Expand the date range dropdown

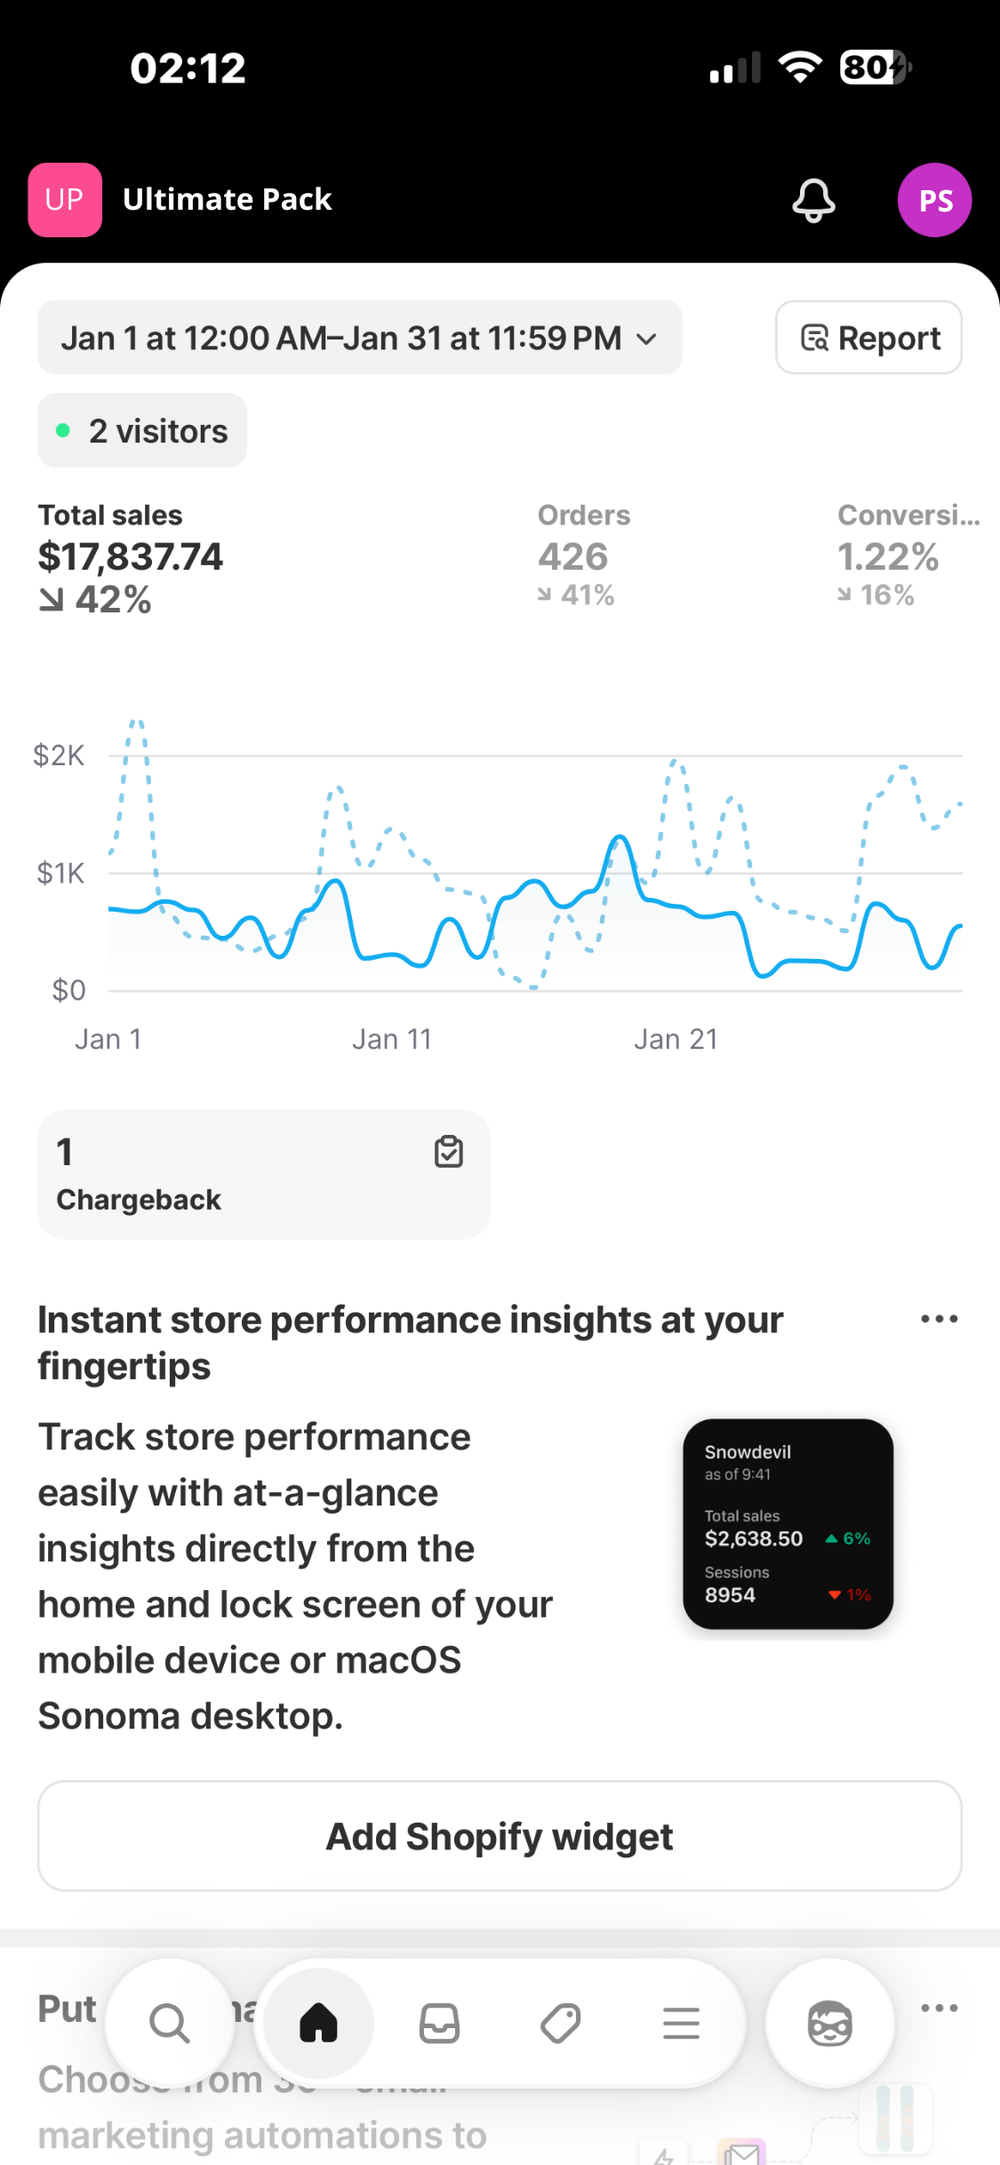pos(360,338)
